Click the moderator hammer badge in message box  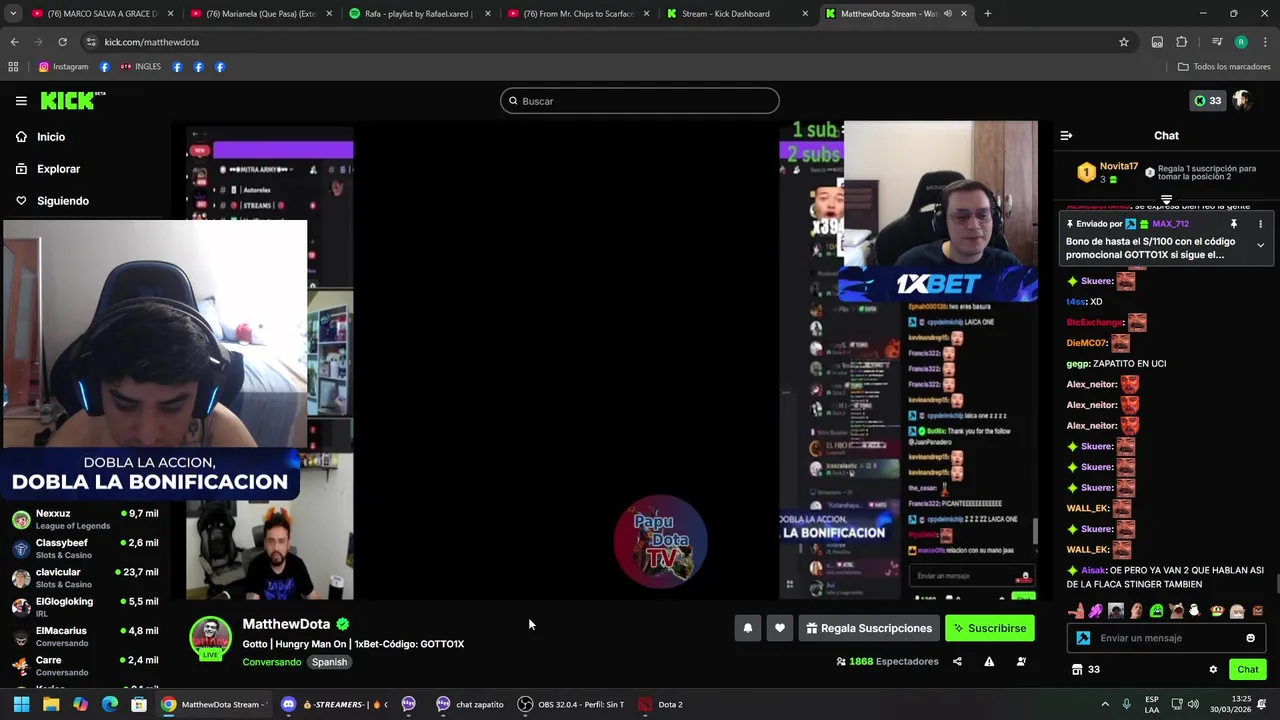click(1083, 638)
